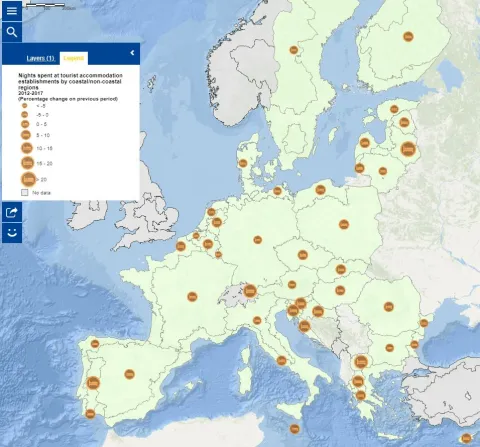Click the Bulgaria Black Sea coast marker

pyautogui.click(x=414, y=345)
